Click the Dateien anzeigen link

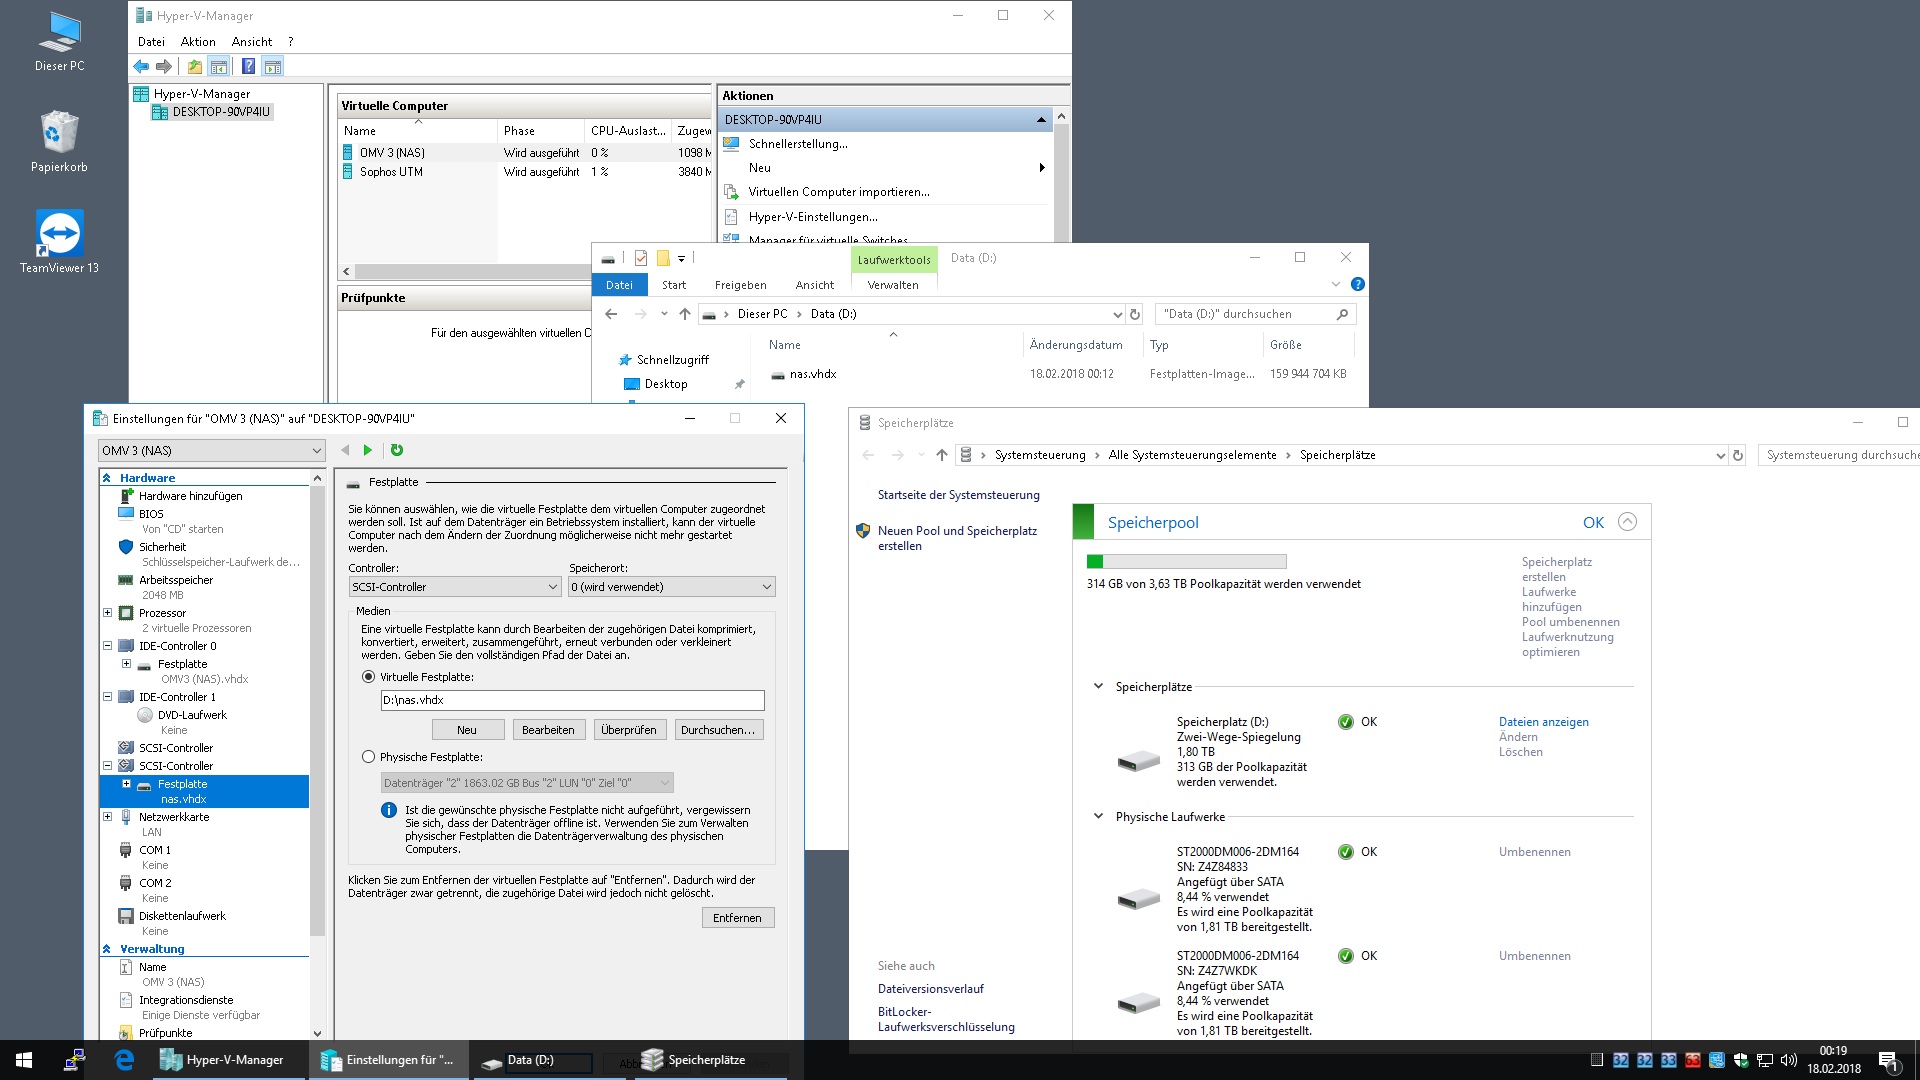click(x=1543, y=722)
